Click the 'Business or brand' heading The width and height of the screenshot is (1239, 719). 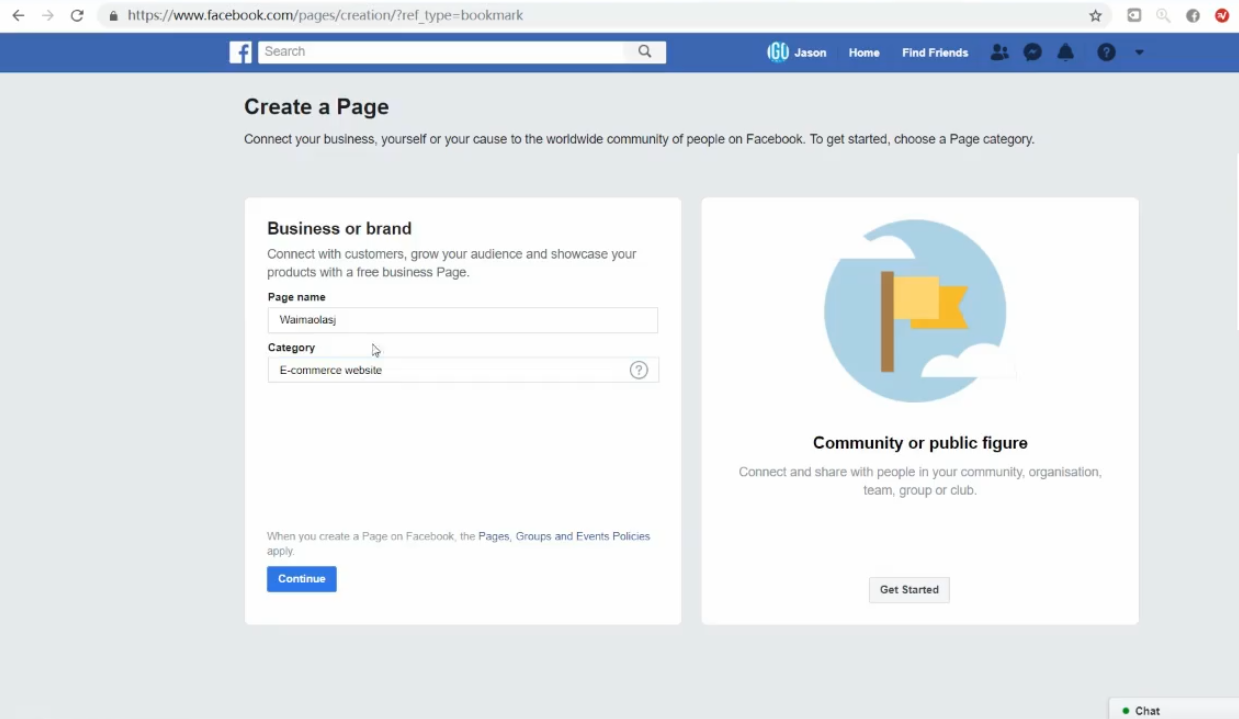click(340, 229)
